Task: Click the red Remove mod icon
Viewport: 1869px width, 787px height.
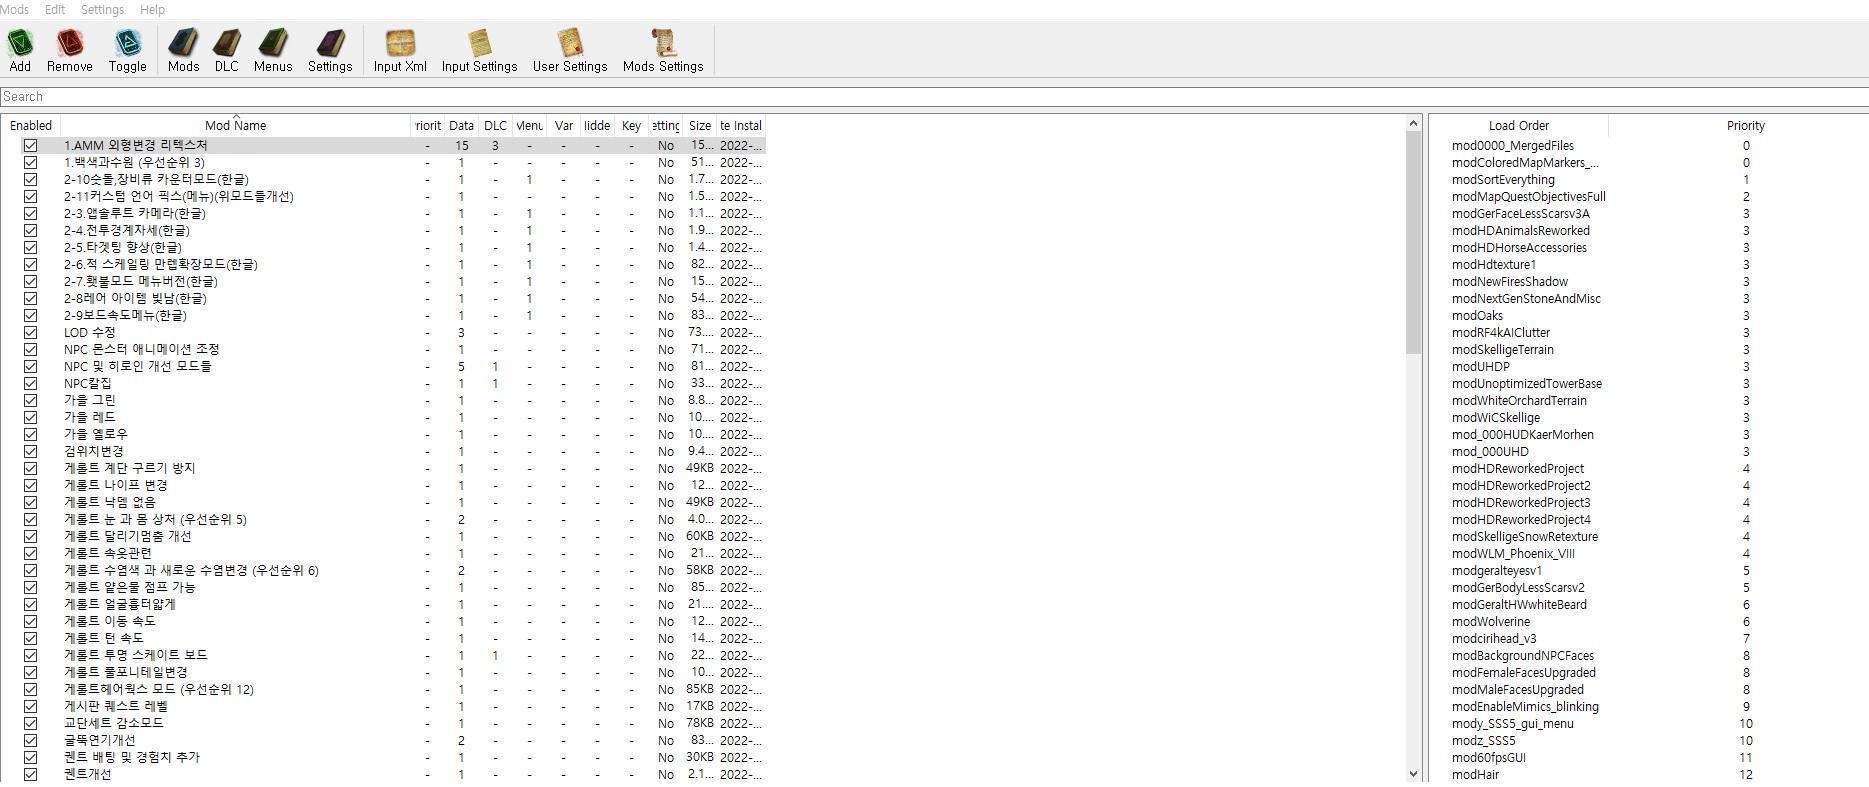Action: pyautogui.click(x=69, y=43)
